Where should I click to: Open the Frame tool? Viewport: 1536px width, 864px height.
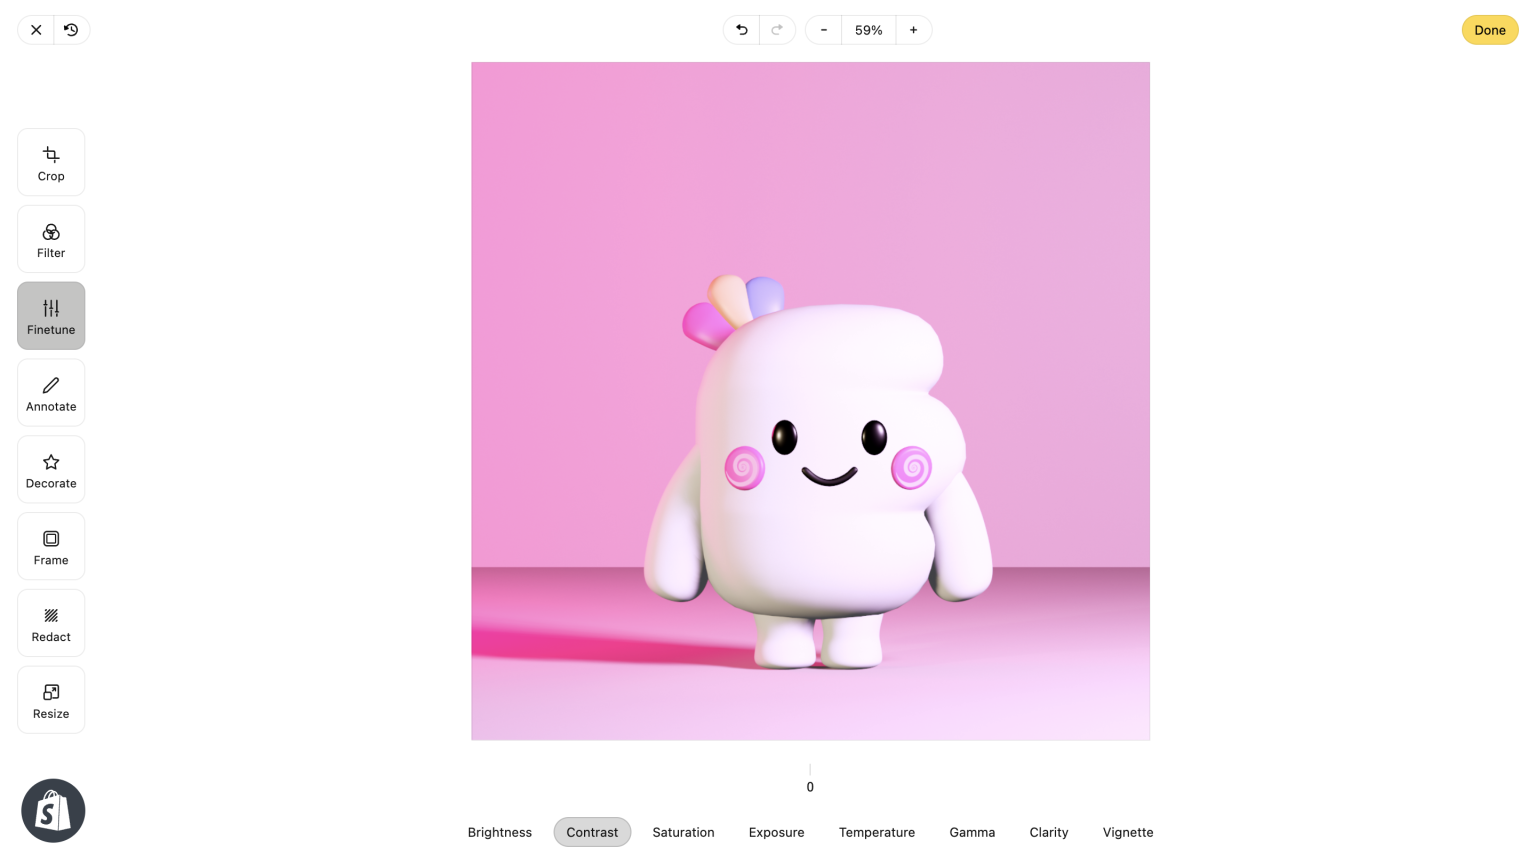pyautogui.click(x=50, y=545)
